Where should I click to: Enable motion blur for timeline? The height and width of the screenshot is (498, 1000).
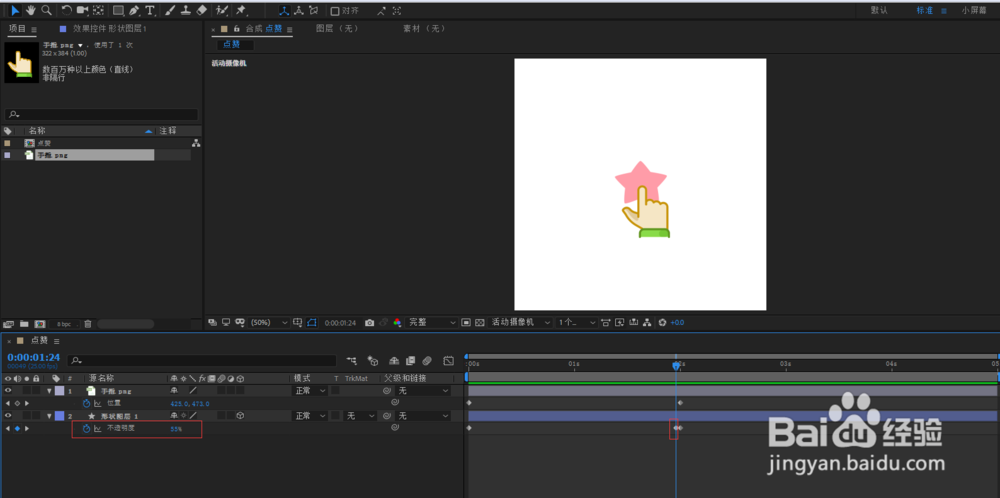coord(427,361)
